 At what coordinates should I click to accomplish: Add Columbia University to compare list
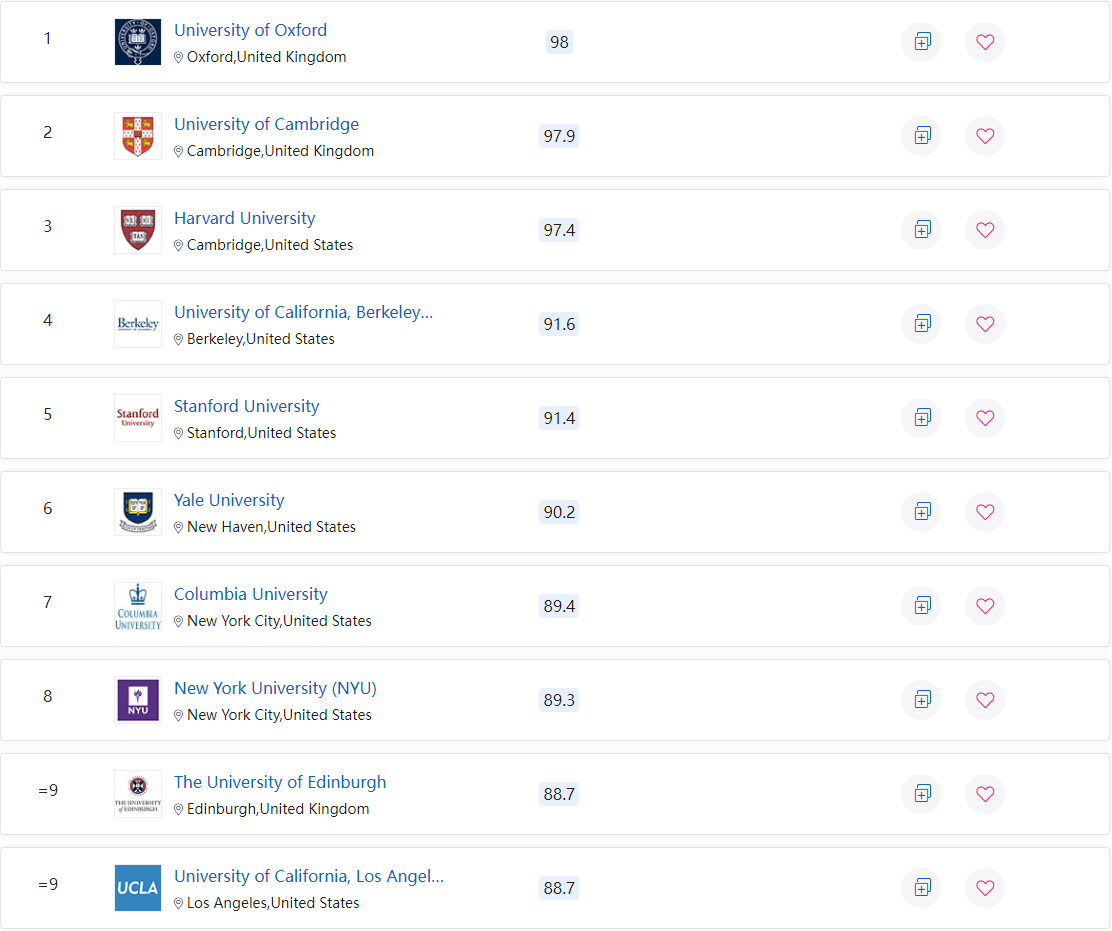tap(921, 606)
